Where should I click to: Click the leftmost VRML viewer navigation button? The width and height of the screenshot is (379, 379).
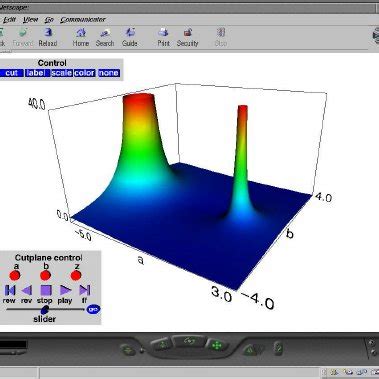point(128,350)
